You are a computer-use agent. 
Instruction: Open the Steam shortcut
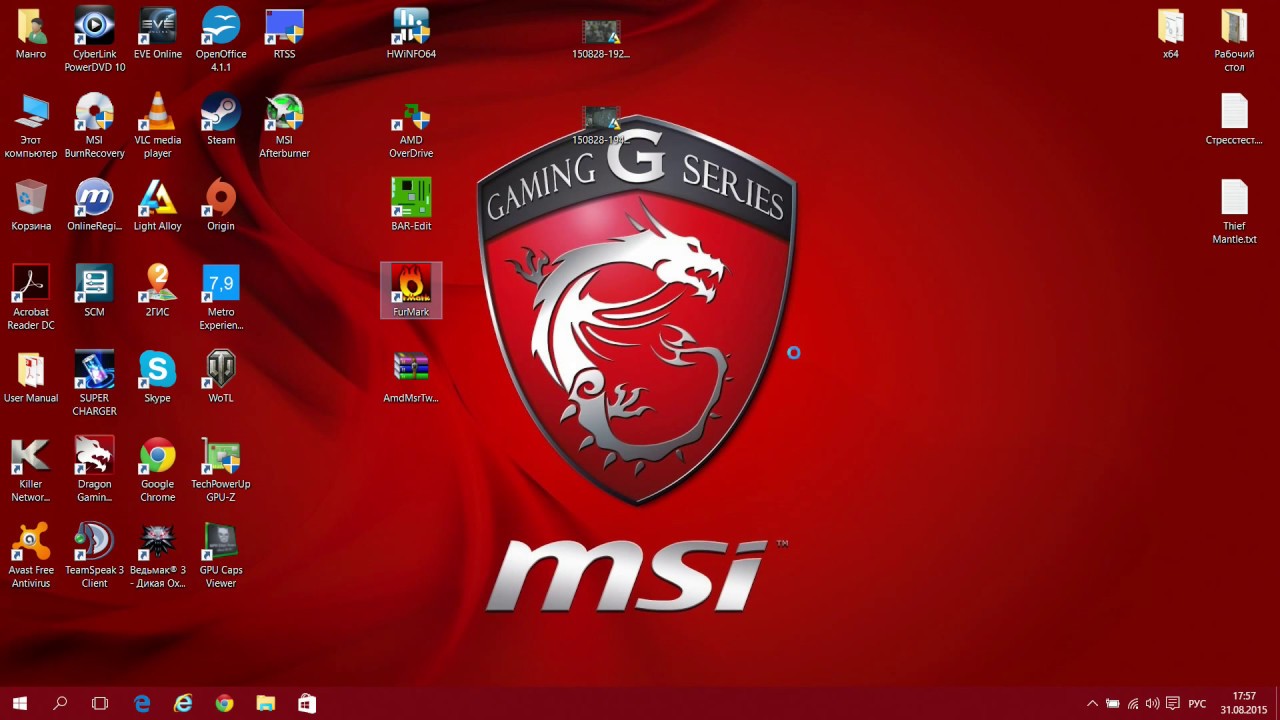[221, 120]
